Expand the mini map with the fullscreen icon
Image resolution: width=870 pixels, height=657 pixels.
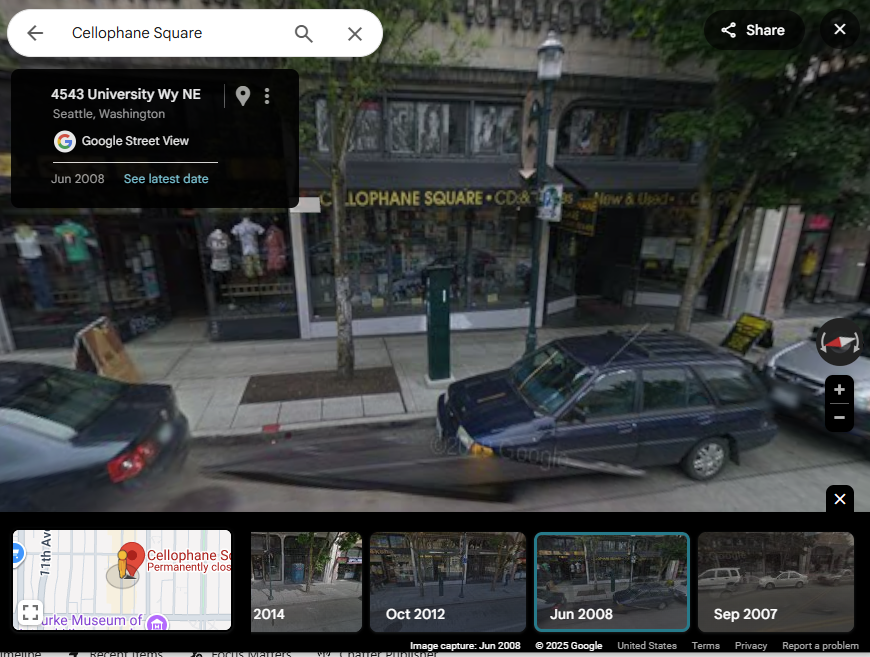(30, 613)
